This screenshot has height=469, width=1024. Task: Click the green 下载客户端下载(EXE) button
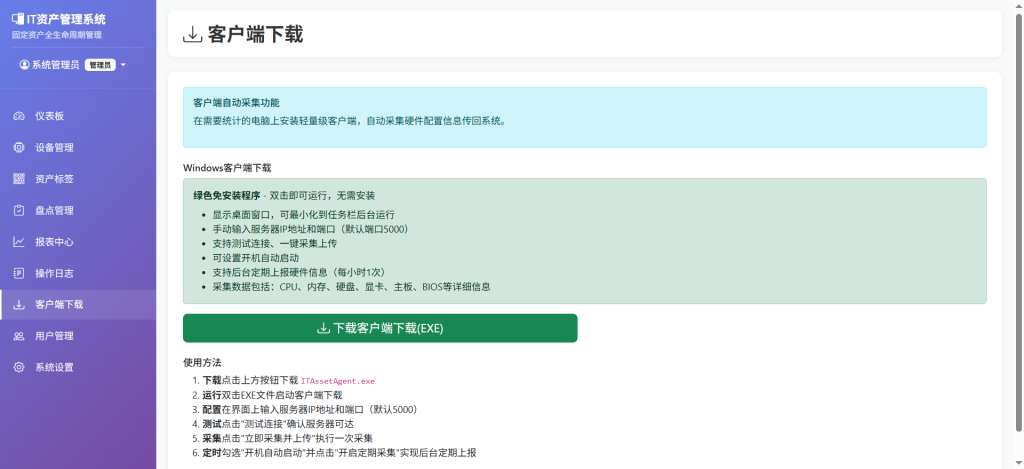click(380, 328)
